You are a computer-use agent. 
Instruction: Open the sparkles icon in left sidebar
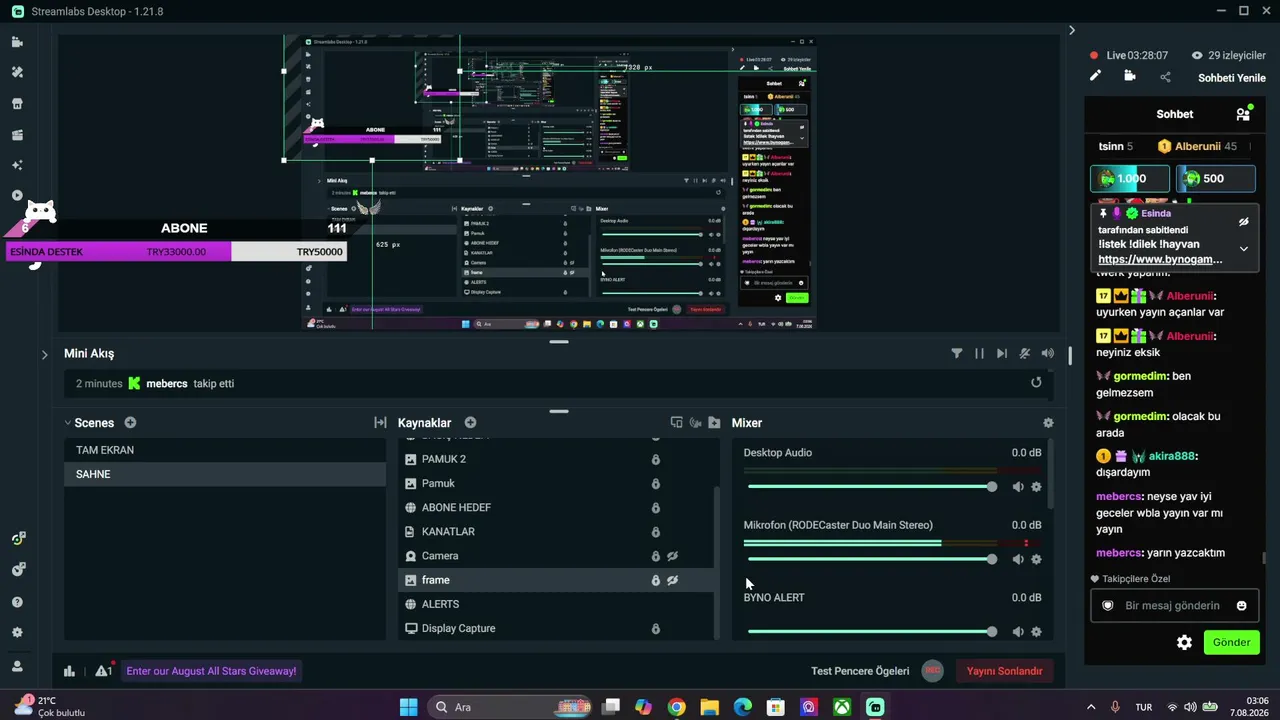point(17,165)
